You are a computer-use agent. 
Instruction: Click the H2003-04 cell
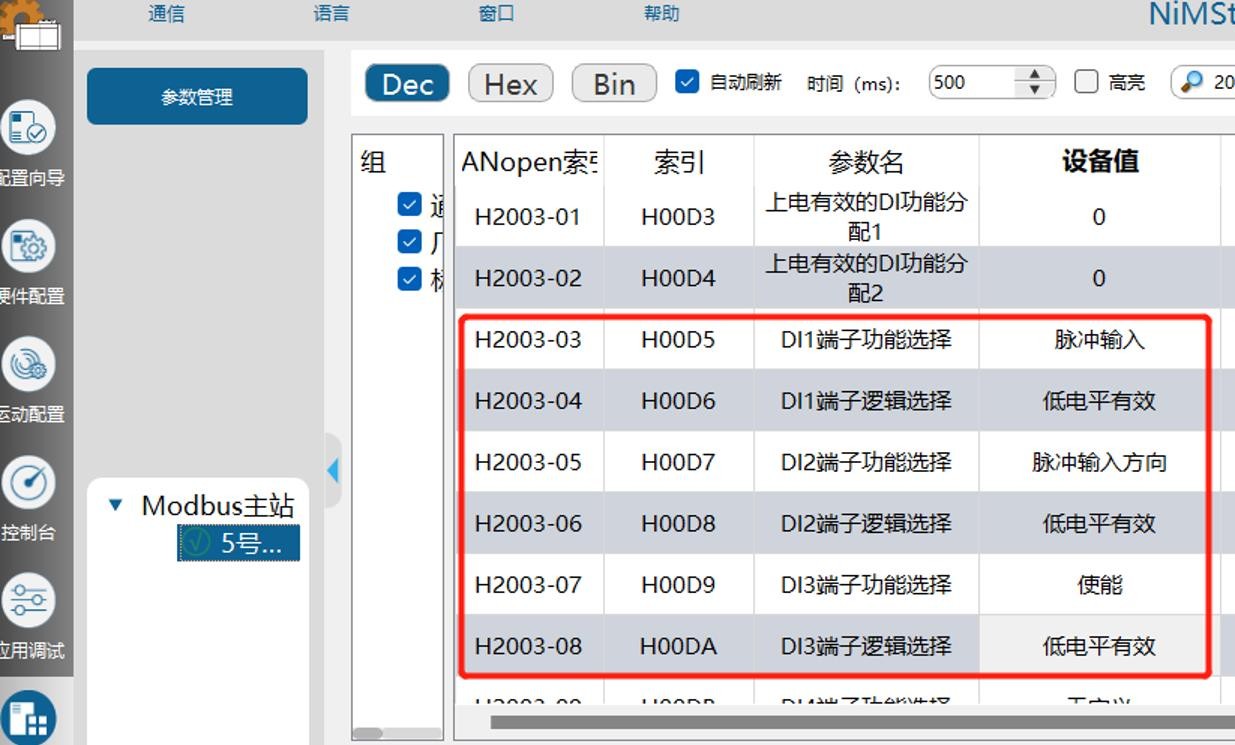click(x=529, y=401)
